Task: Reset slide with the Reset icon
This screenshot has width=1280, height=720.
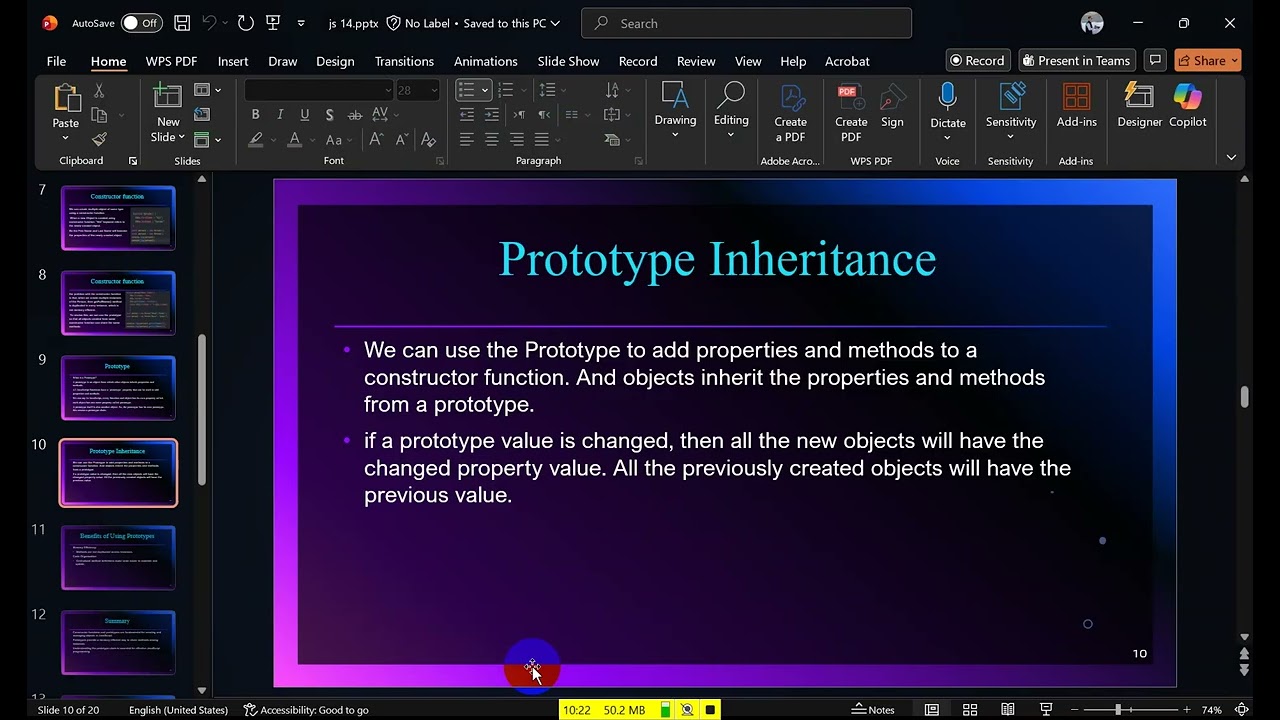Action: pos(202,115)
